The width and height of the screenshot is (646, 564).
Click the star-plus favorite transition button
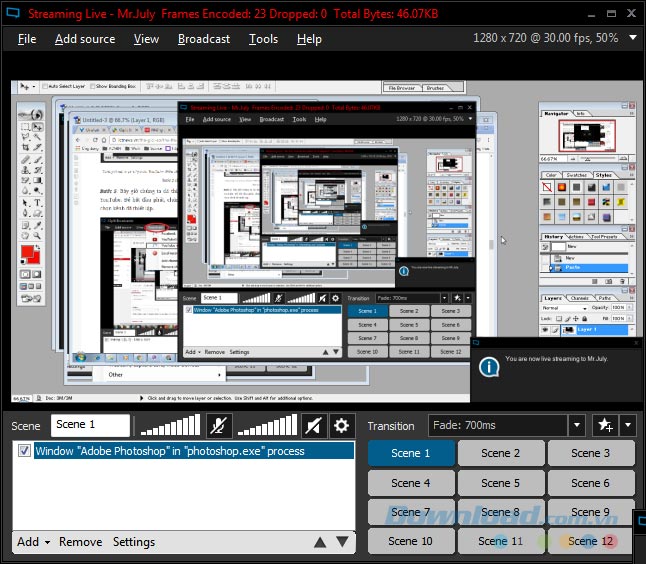pyautogui.click(x=605, y=425)
